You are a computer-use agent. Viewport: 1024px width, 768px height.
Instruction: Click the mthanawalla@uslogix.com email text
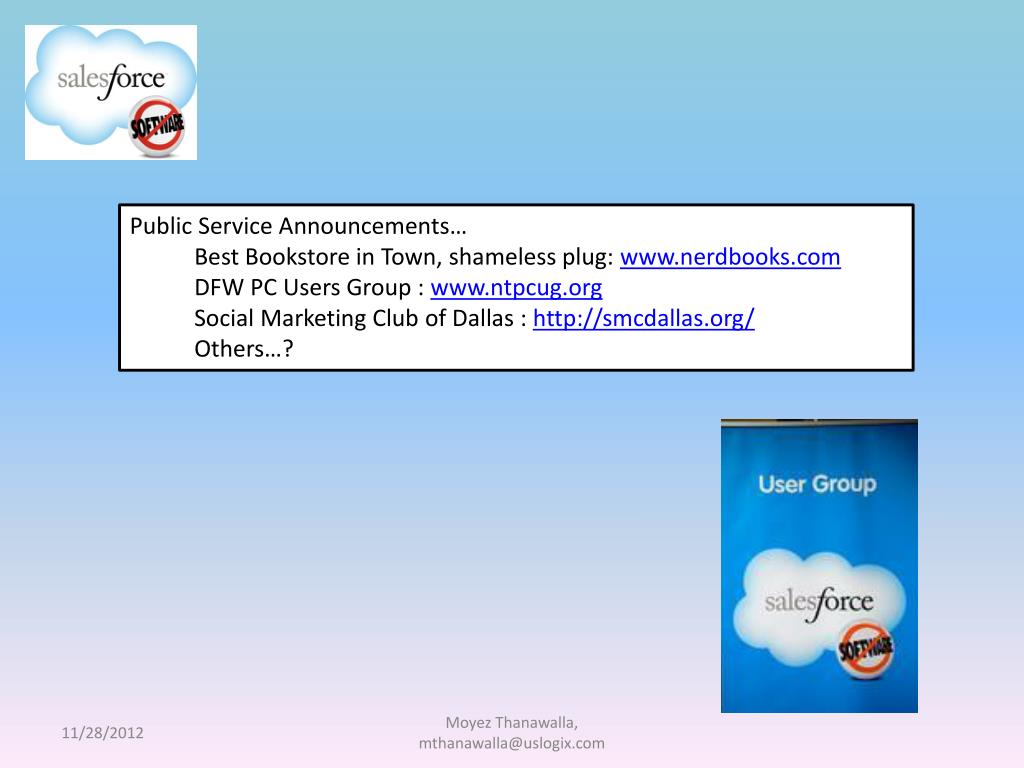pyautogui.click(x=511, y=743)
